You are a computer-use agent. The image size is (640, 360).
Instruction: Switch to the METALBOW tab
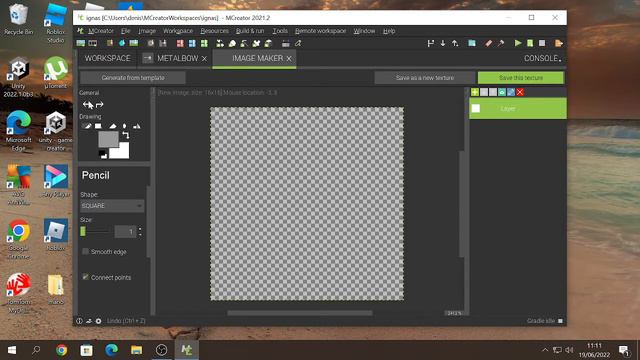pos(178,58)
